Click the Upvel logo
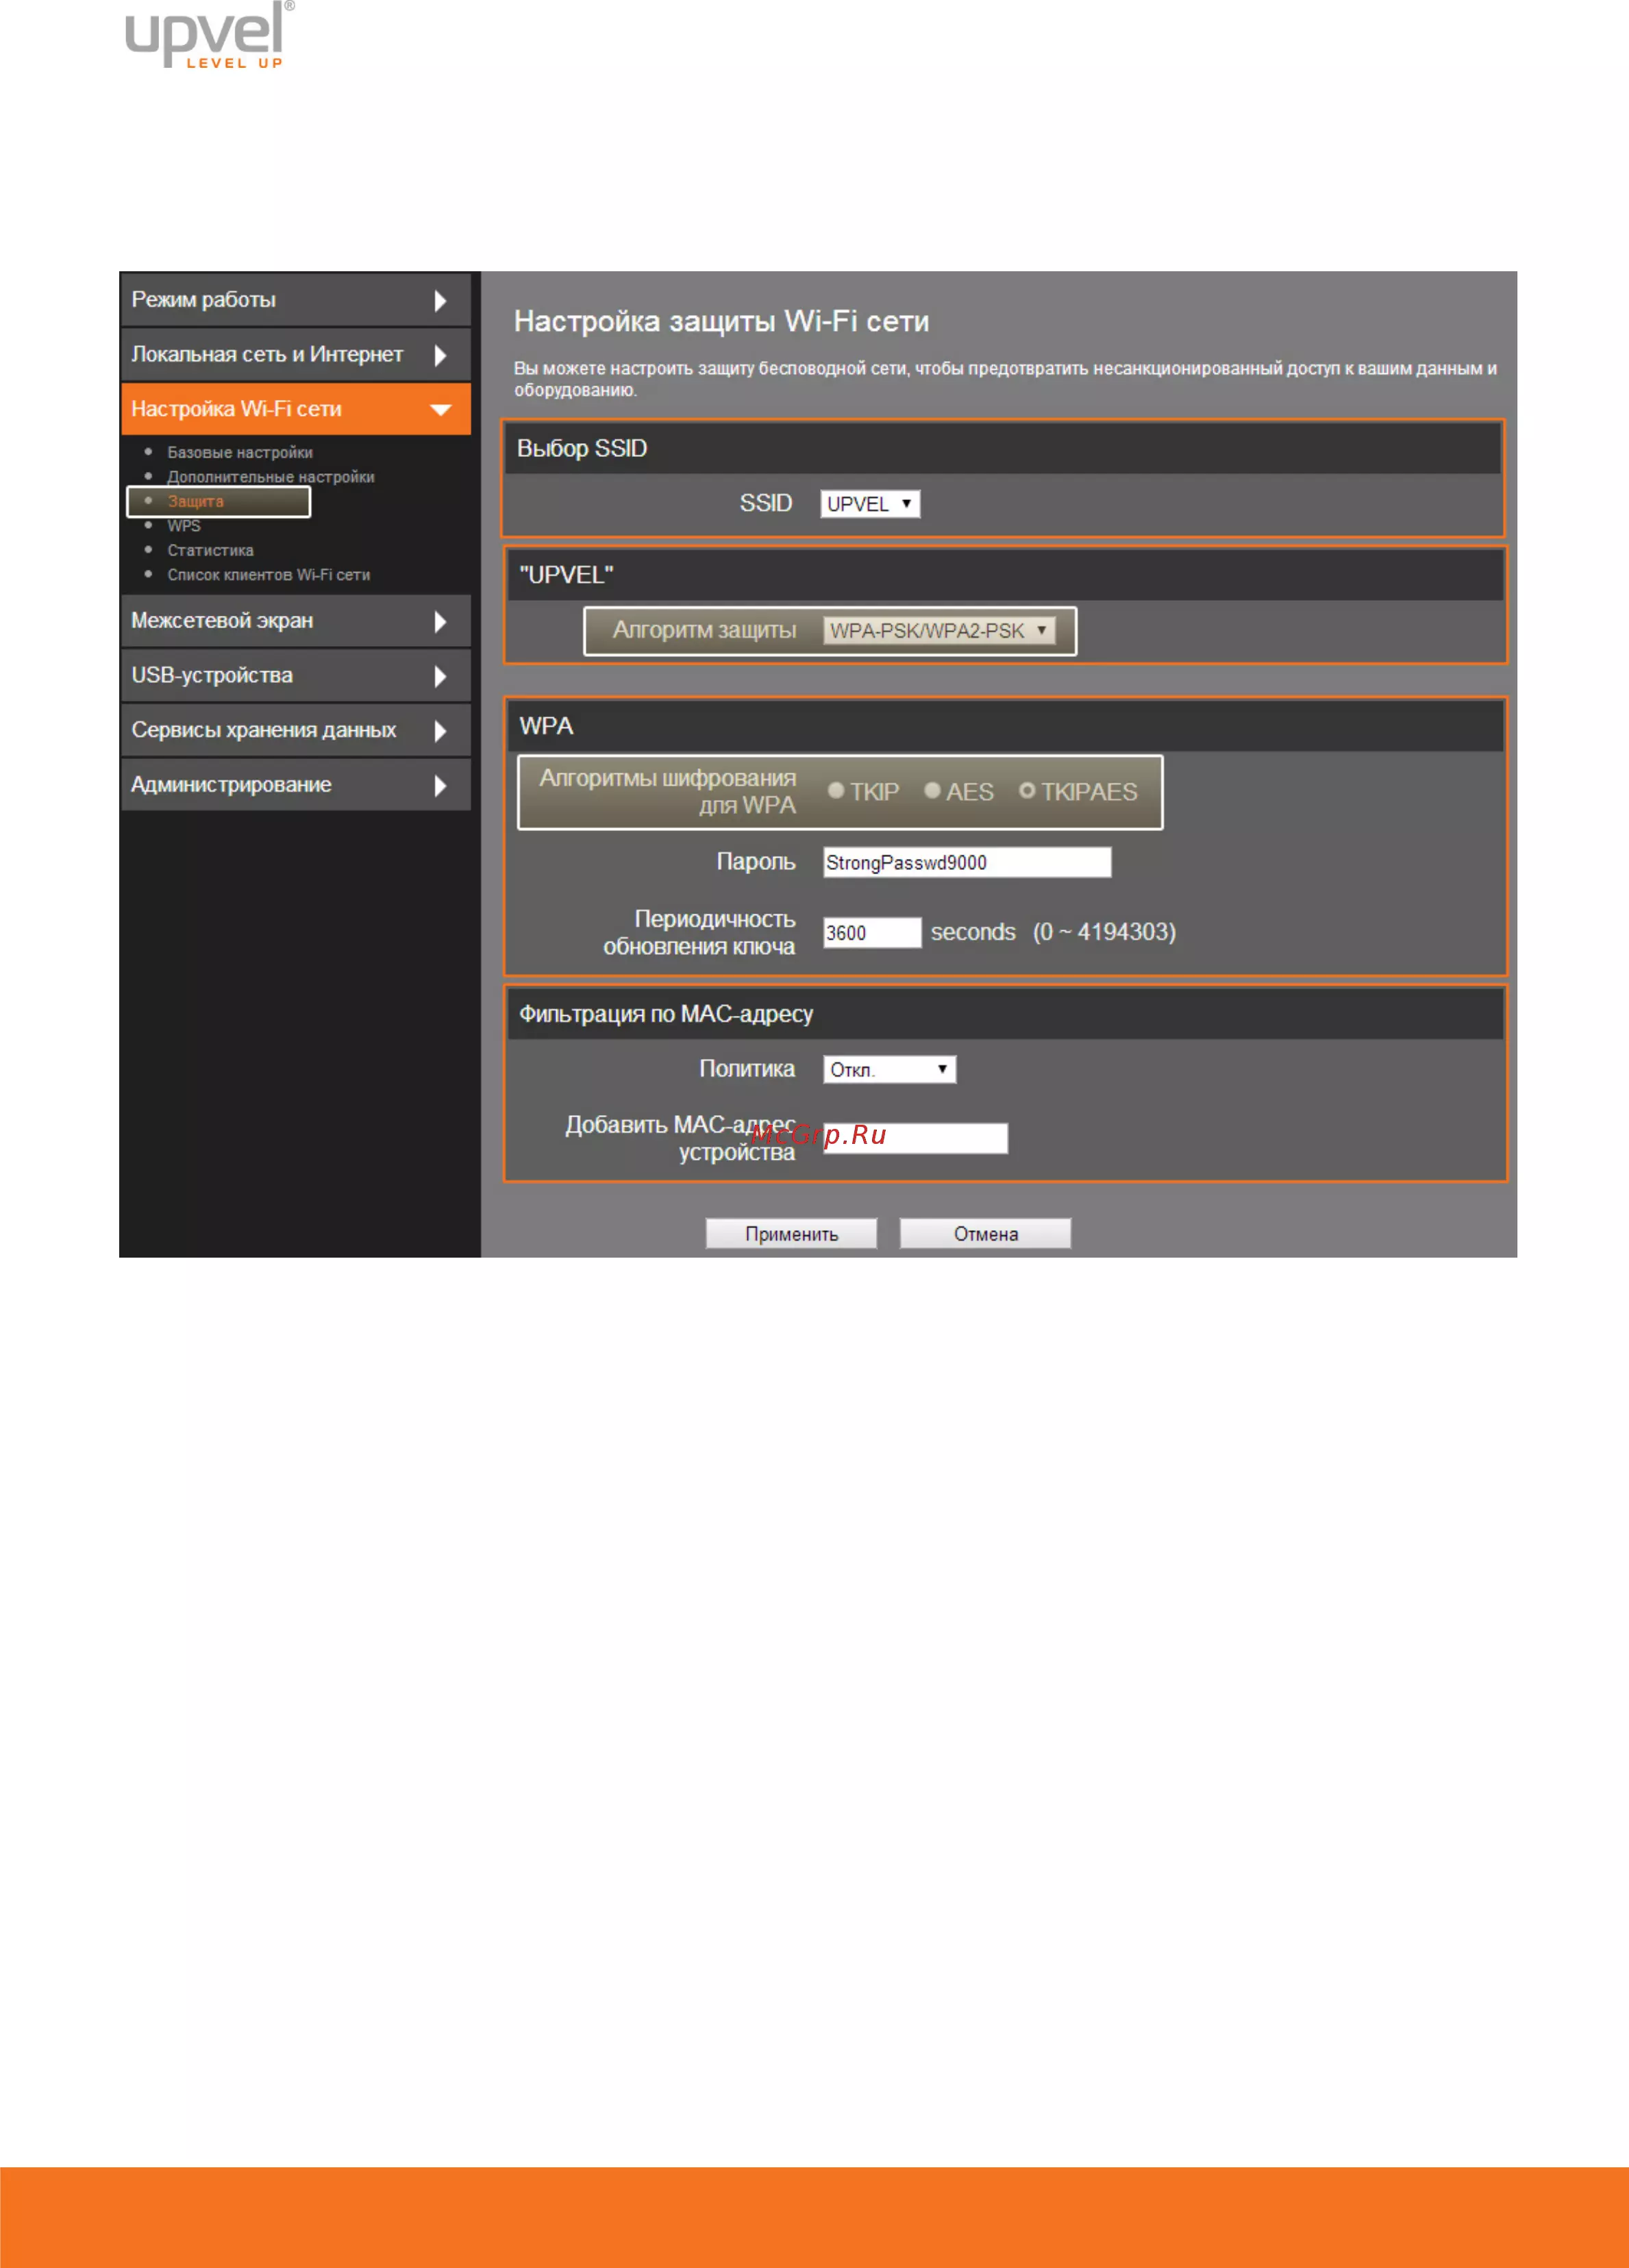Screen dimensions: 1629x2268 point(207,35)
